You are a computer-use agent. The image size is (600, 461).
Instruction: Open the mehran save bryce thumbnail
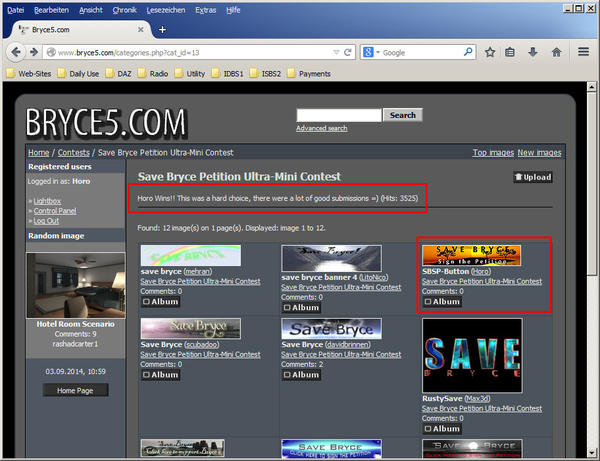(x=191, y=255)
